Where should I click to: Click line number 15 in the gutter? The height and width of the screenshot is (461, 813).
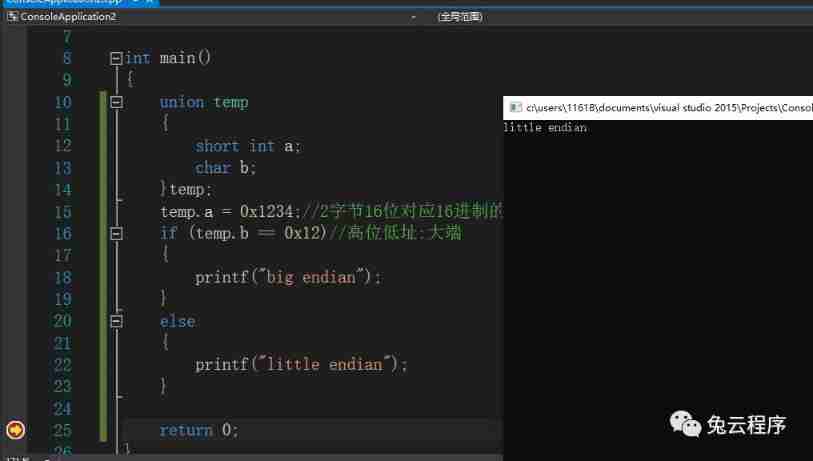click(x=63, y=212)
